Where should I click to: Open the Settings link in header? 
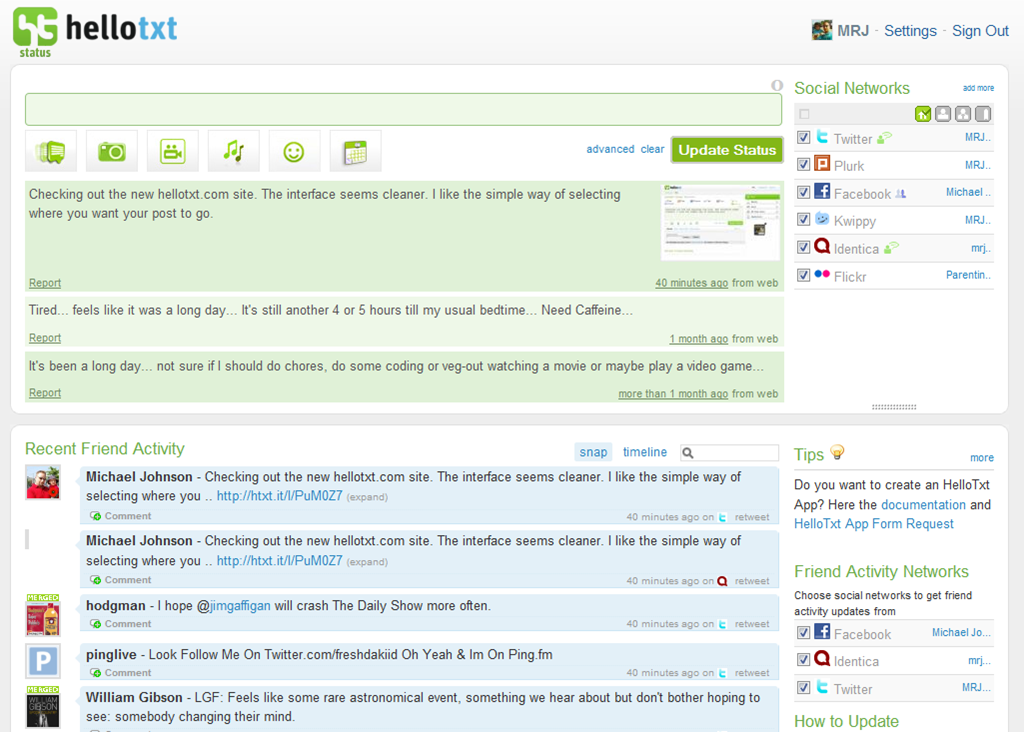click(x=910, y=31)
